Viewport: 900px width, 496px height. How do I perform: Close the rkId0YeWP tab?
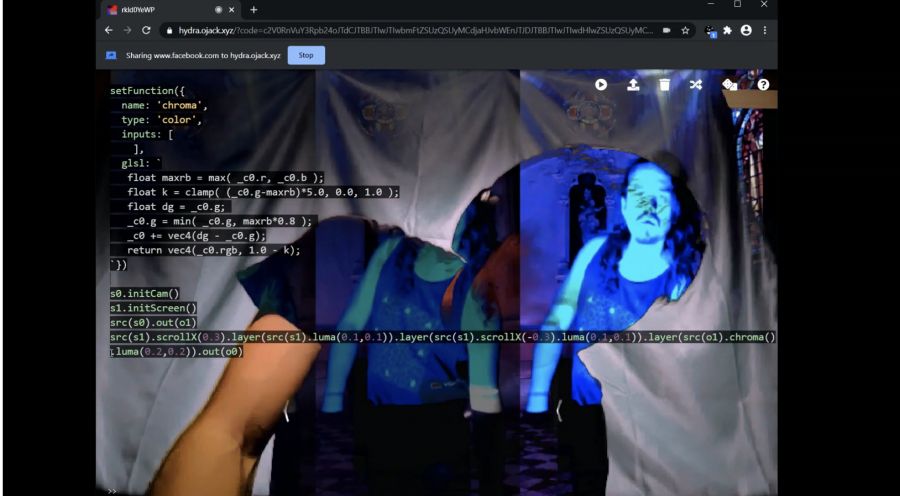pos(232,10)
